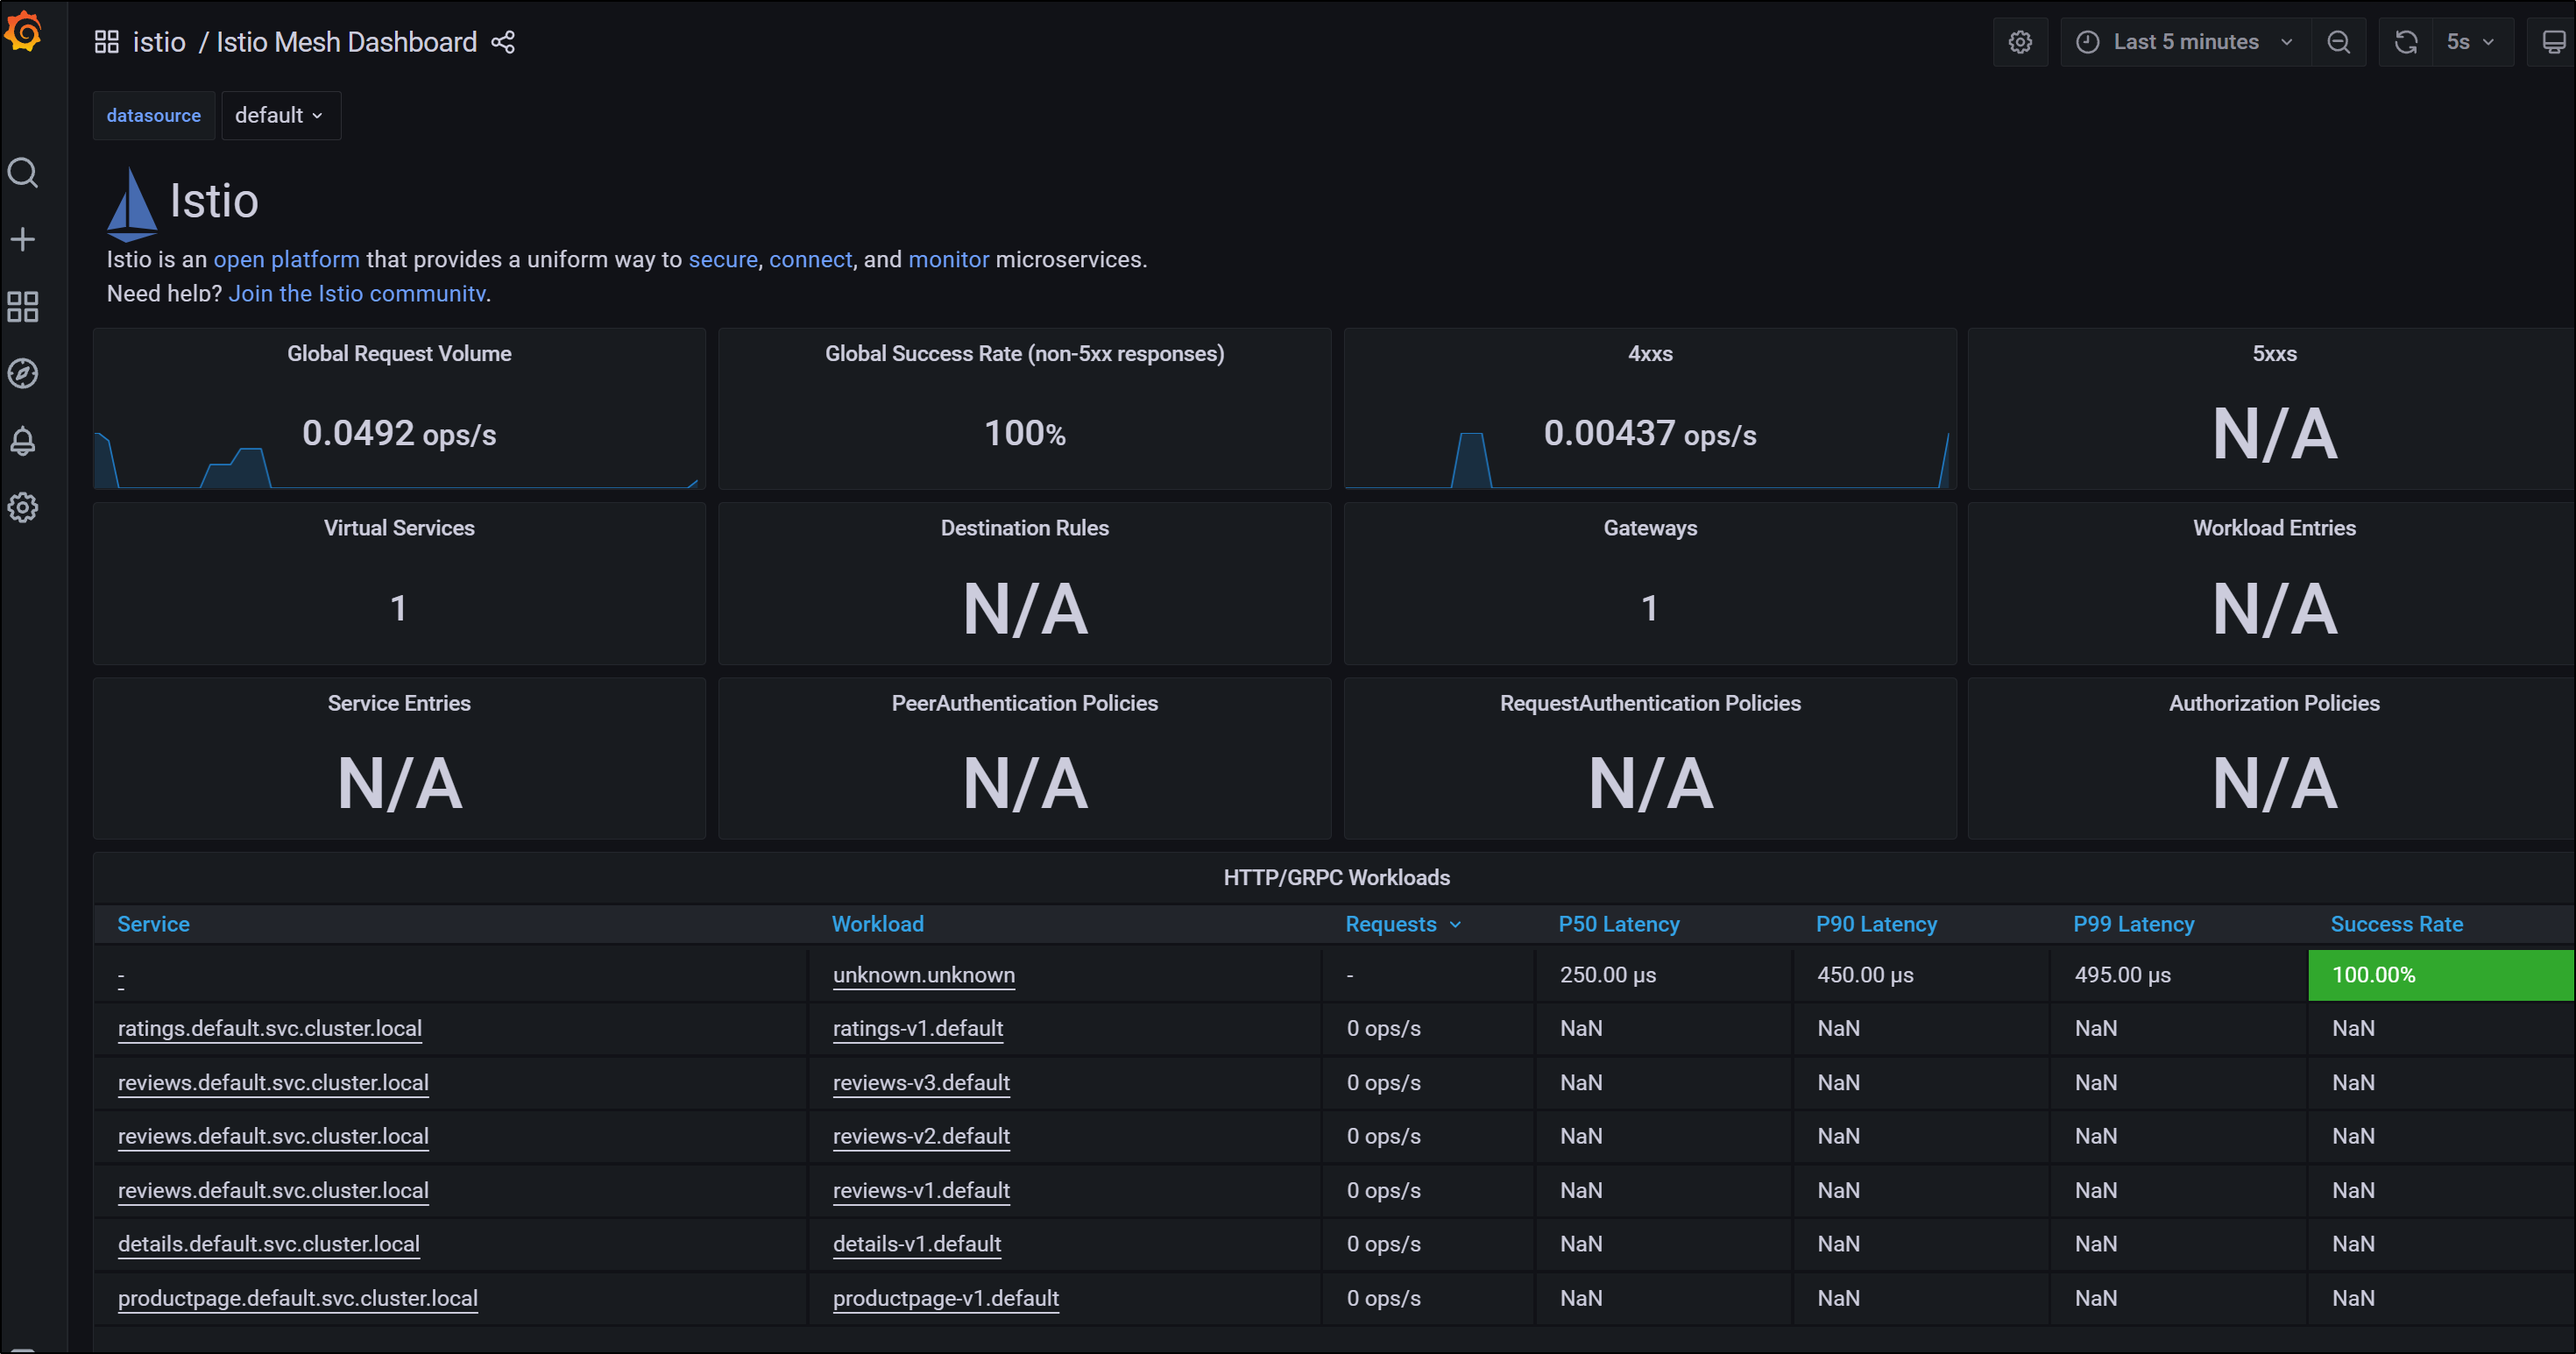Image resolution: width=2576 pixels, height=1354 pixels.
Task: Expand the default datasource dropdown
Action: point(280,116)
